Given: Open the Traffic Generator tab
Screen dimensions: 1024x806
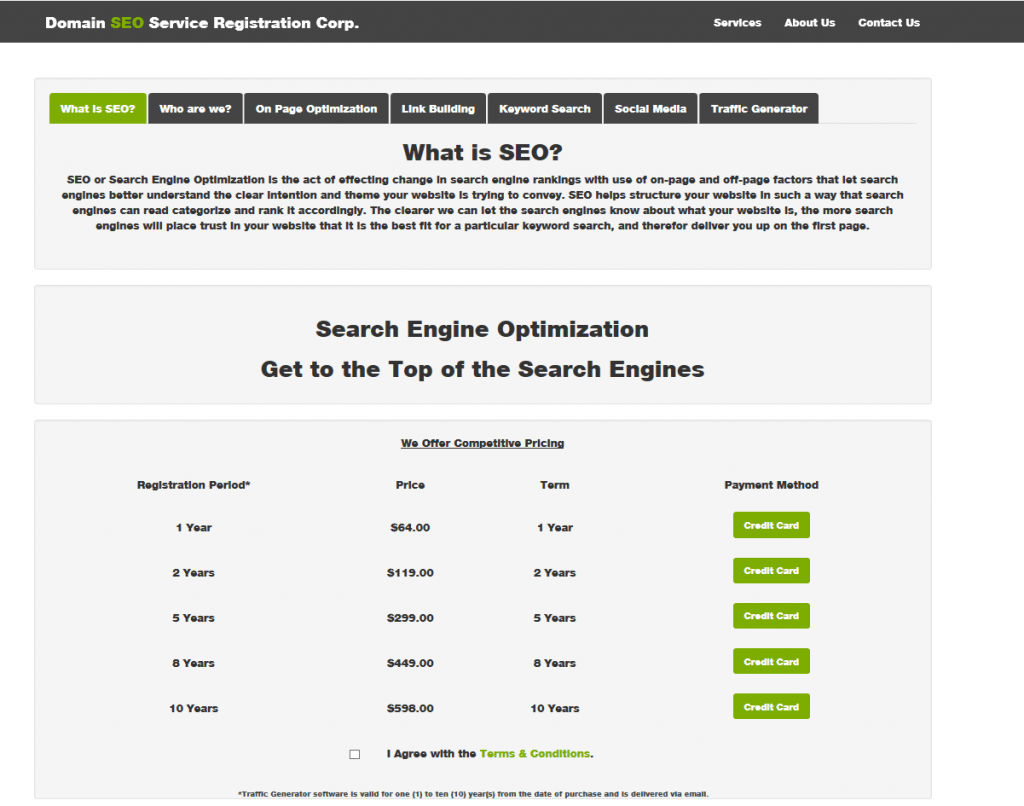Looking at the screenshot, I should pos(759,108).
